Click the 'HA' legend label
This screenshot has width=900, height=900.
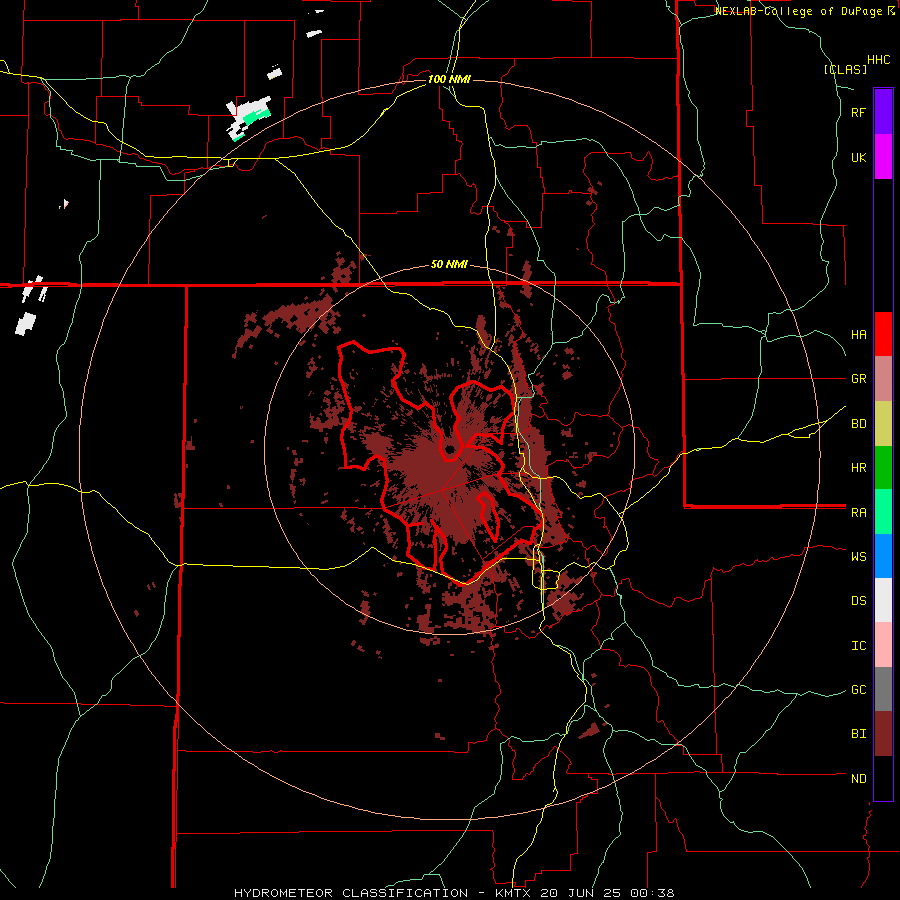(x=858, y=334)
